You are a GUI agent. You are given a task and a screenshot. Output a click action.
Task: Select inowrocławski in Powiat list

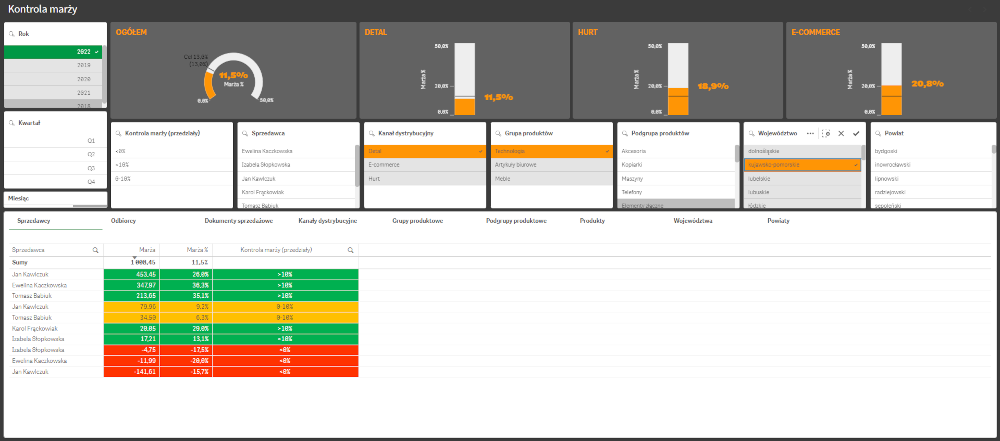point(930,165)
